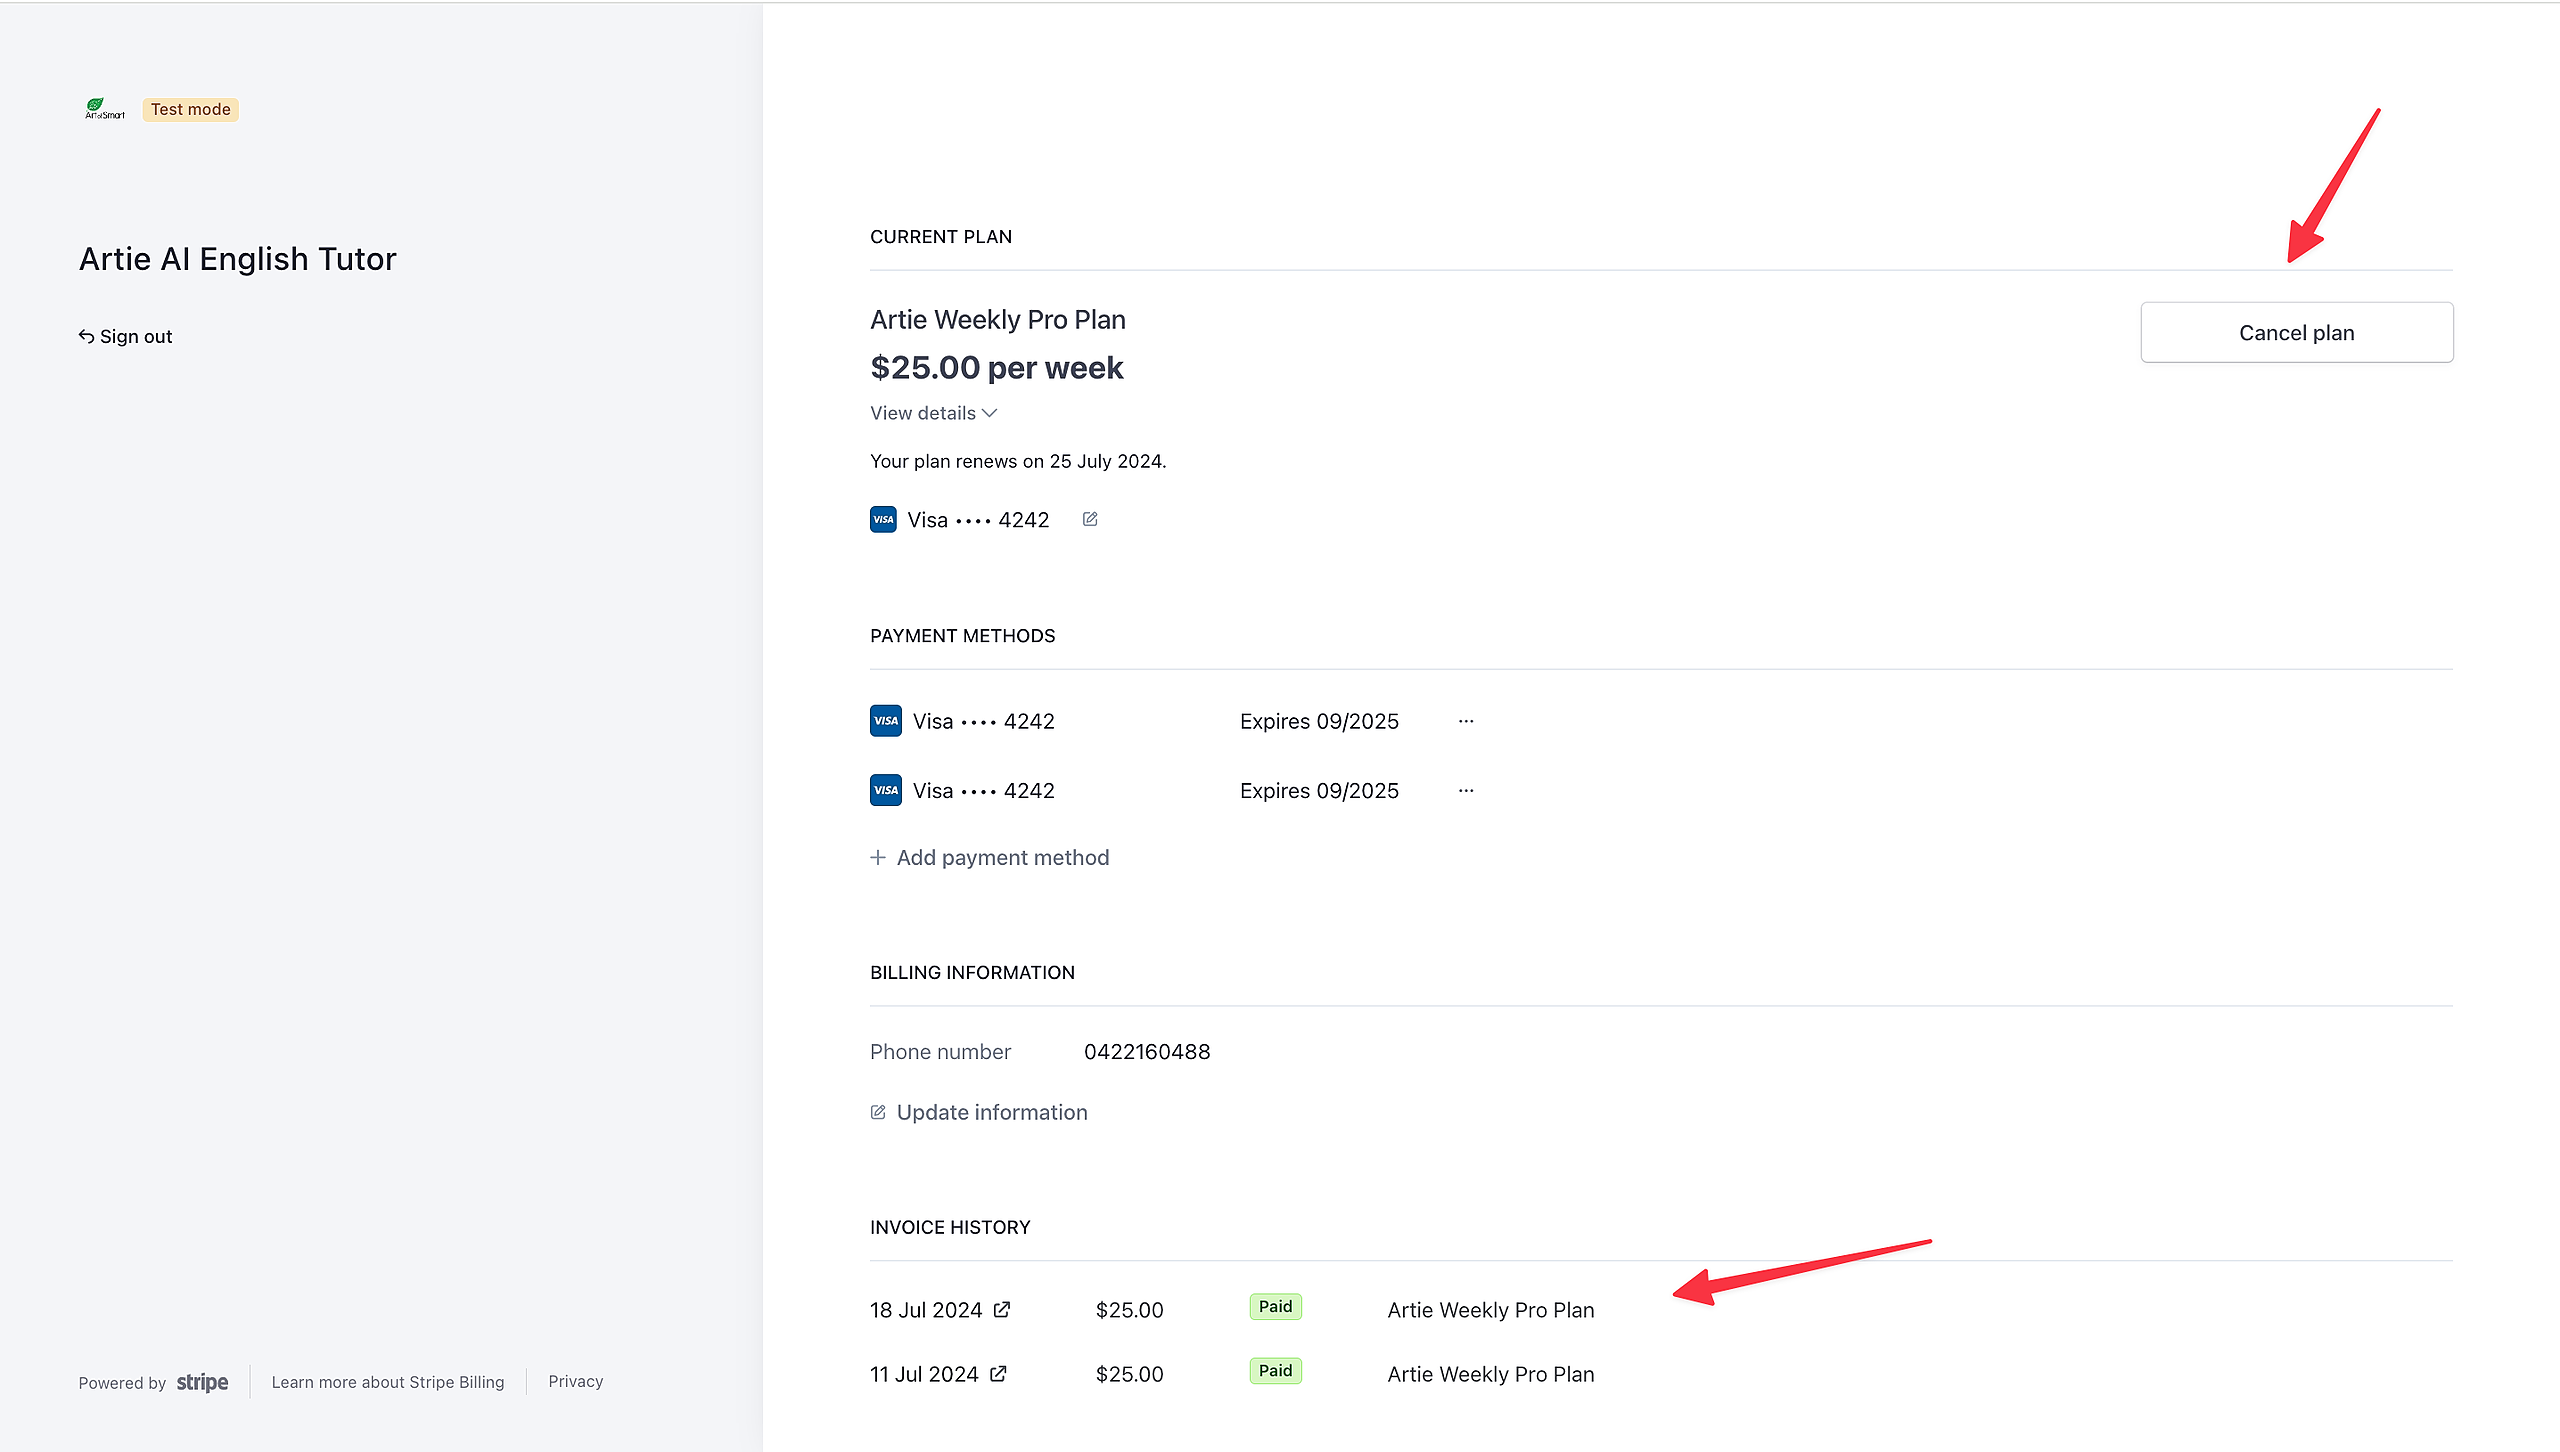
Task: Click the edit pencil icon beside current plan Visa 4242
Action: 1090,519
